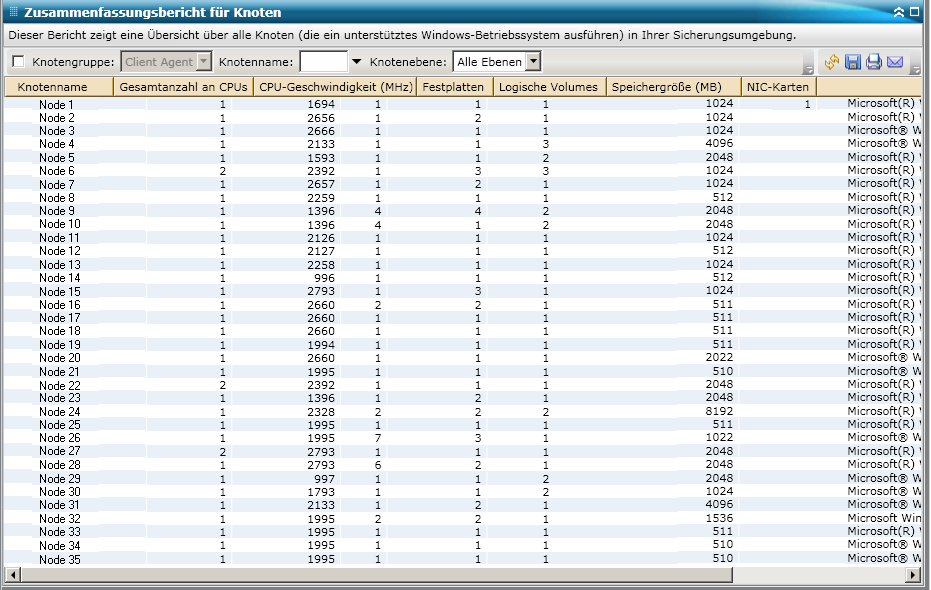The height and width of the screenshot is (590, 931).
Task: Collapse the panel with the double chevron icon
Action: coord(899,12)
